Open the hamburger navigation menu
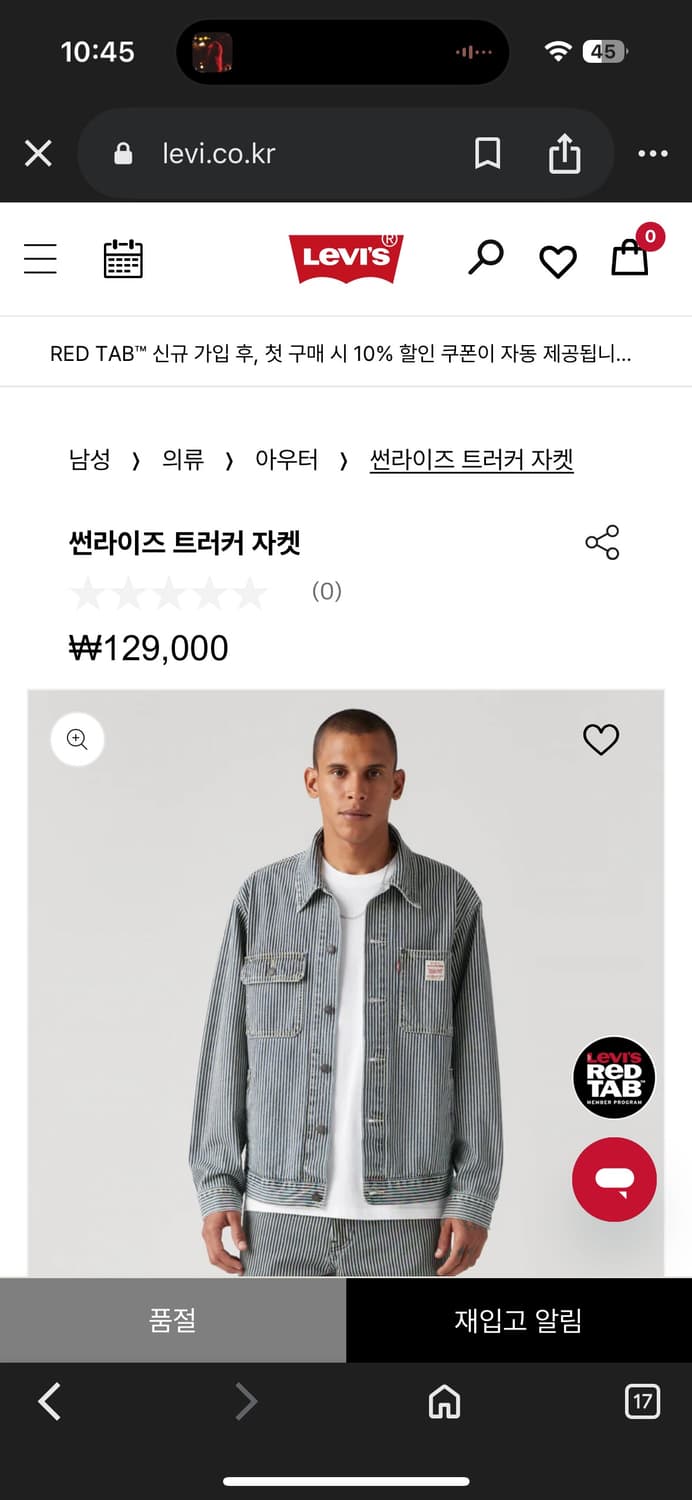Image resolution: width=692 pixels, height=1500 pixels. [x=40, y=258]
